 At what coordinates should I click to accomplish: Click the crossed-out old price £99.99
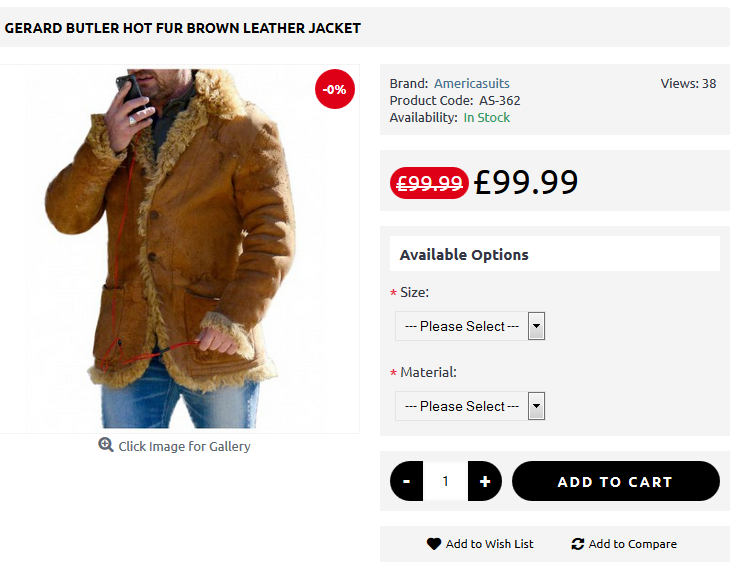[429, 183]
